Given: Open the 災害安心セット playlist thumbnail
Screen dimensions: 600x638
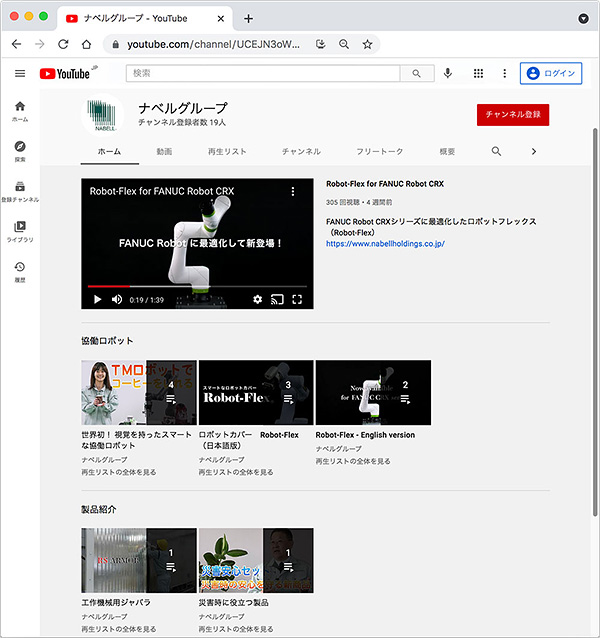Looking at the screenshot, I should tap(256, 560).
